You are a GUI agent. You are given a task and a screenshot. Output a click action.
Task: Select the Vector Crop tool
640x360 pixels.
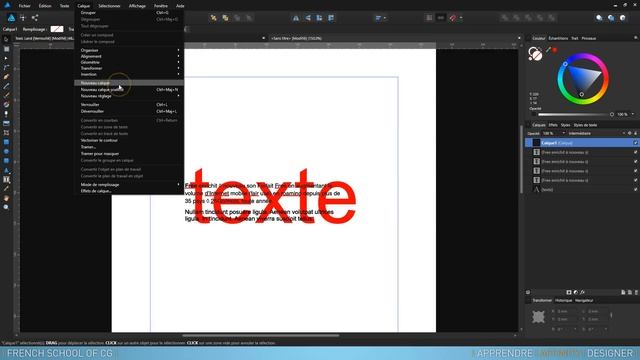6,133
